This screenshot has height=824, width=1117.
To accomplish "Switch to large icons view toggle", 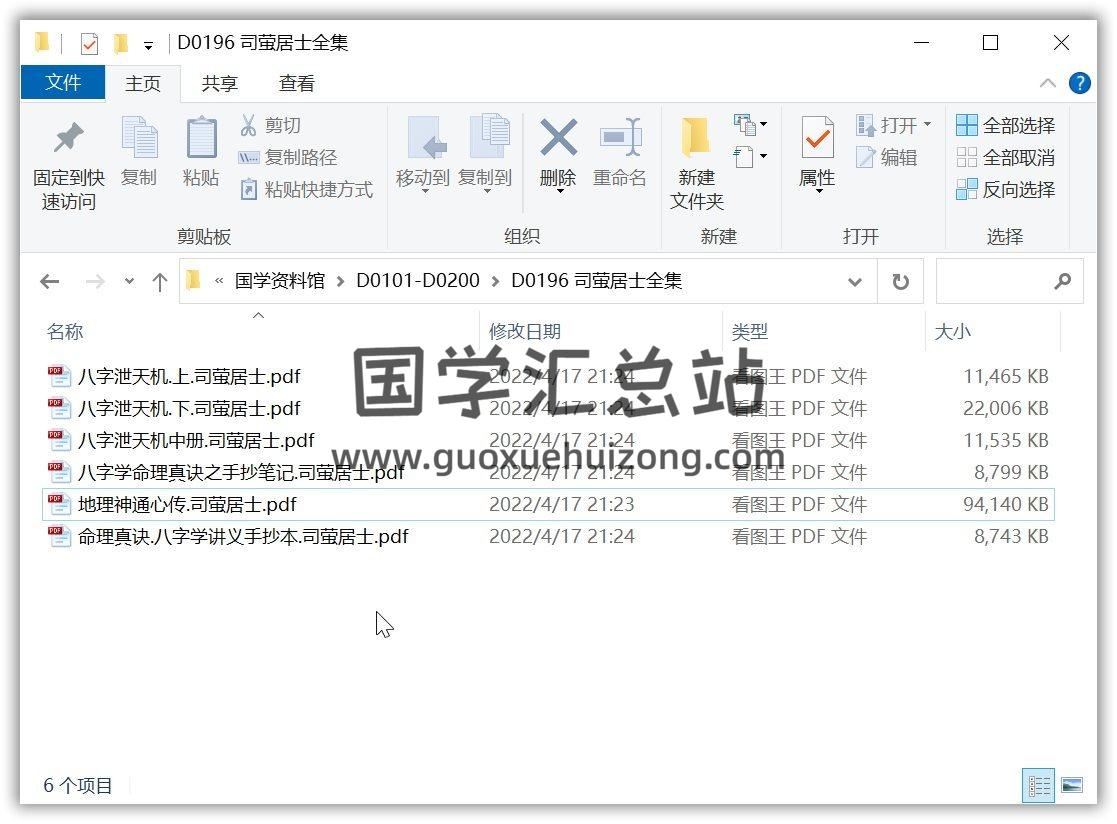I will click(x=1071, y=786).
